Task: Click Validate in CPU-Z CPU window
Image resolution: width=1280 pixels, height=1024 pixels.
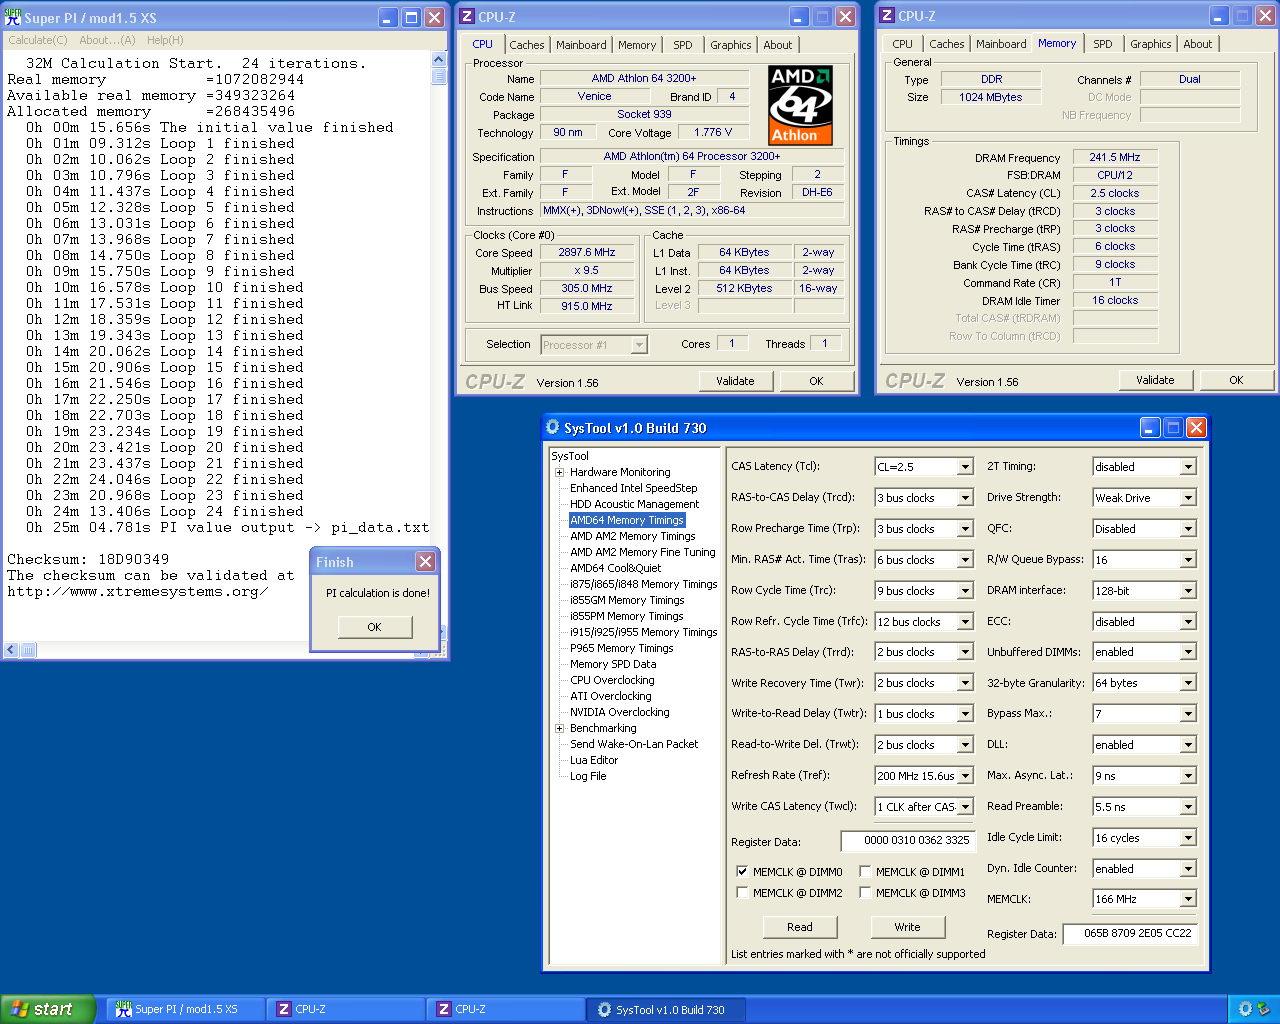Action: [735, 381]
